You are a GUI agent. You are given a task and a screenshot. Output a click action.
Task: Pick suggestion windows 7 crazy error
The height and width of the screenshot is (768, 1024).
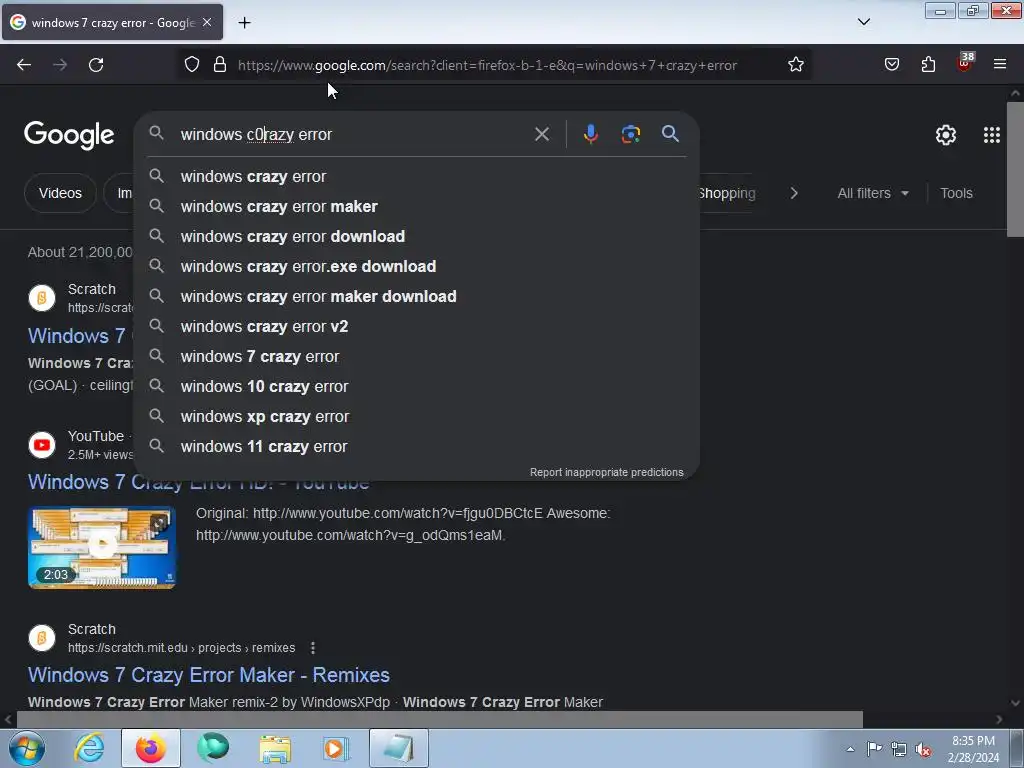pos(417,357)
